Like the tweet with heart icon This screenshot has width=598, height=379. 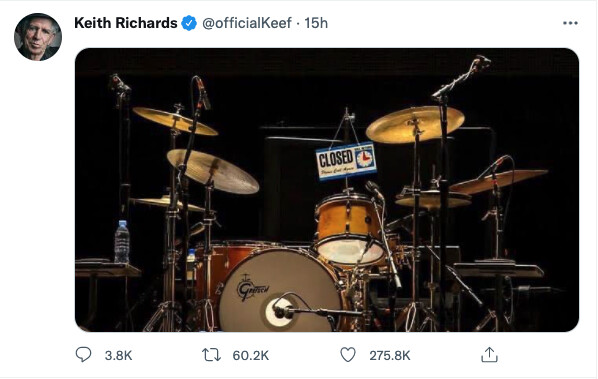[x=348, y=355]
